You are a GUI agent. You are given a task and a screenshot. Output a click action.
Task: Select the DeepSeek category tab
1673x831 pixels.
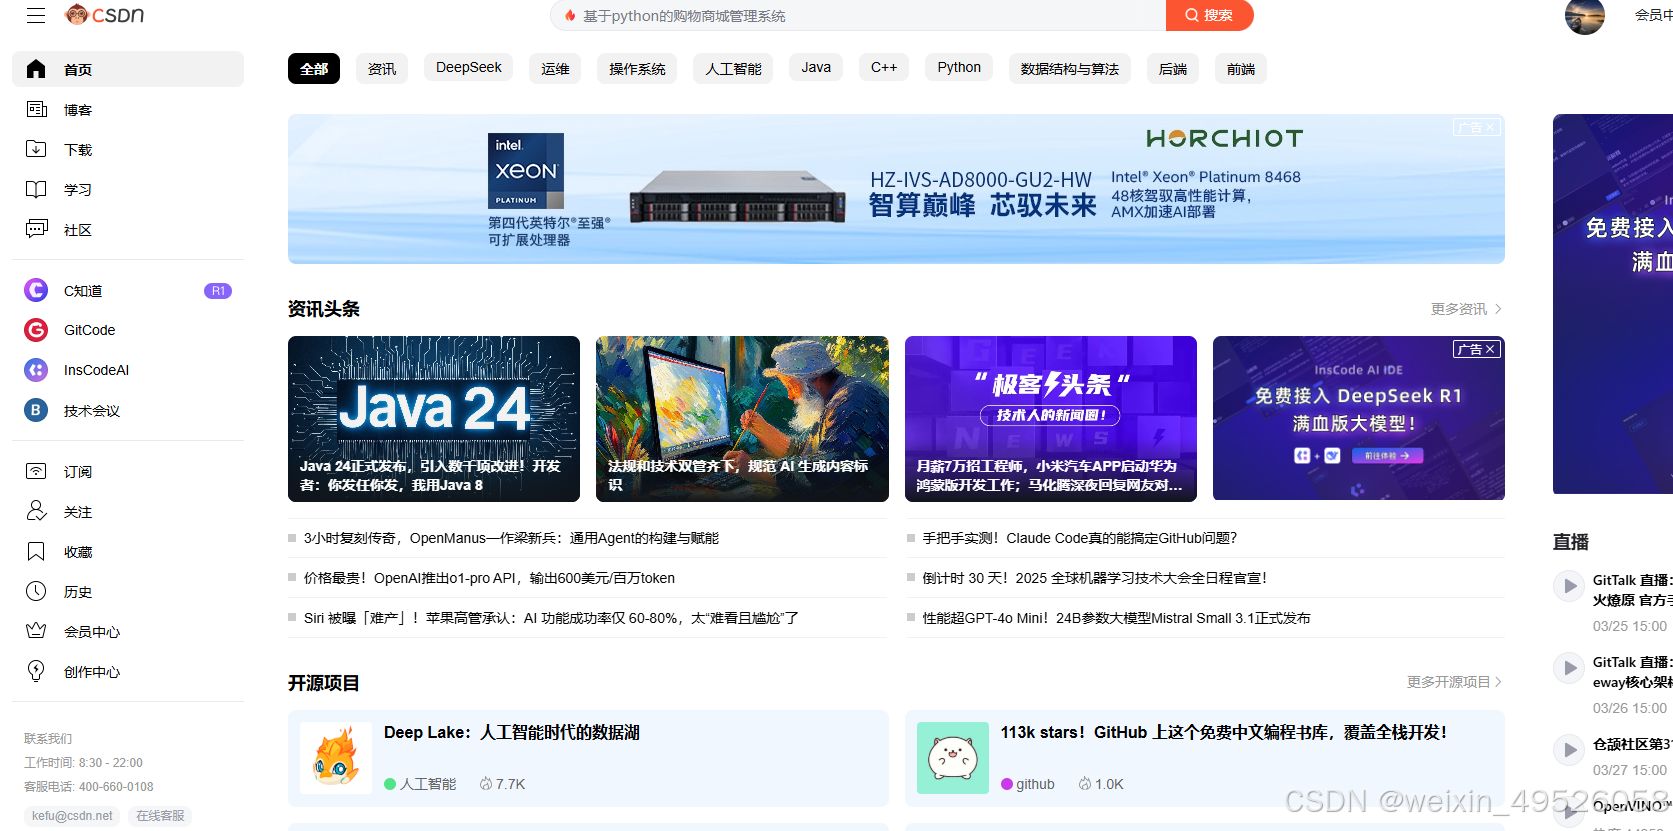pyautogui.click(x=469, y=67)
